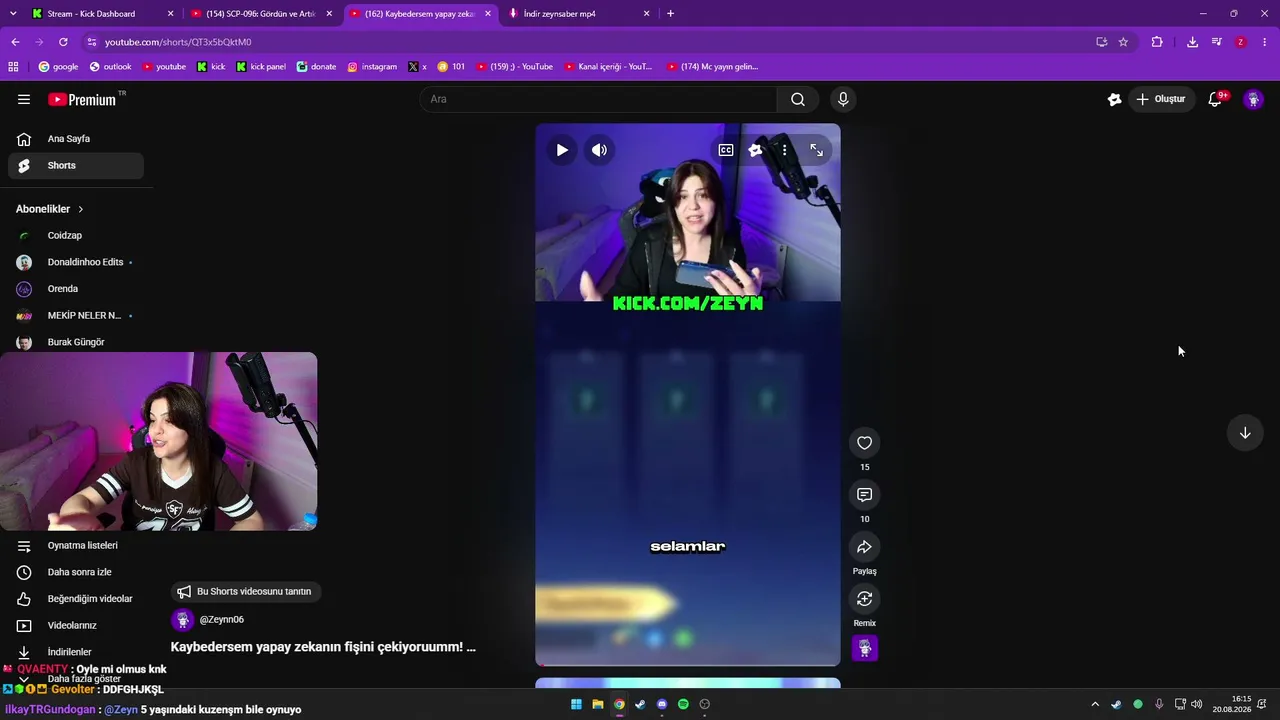The image size is (1280, 720).
Task: Play the paused Short
Action: pos(562,150)
